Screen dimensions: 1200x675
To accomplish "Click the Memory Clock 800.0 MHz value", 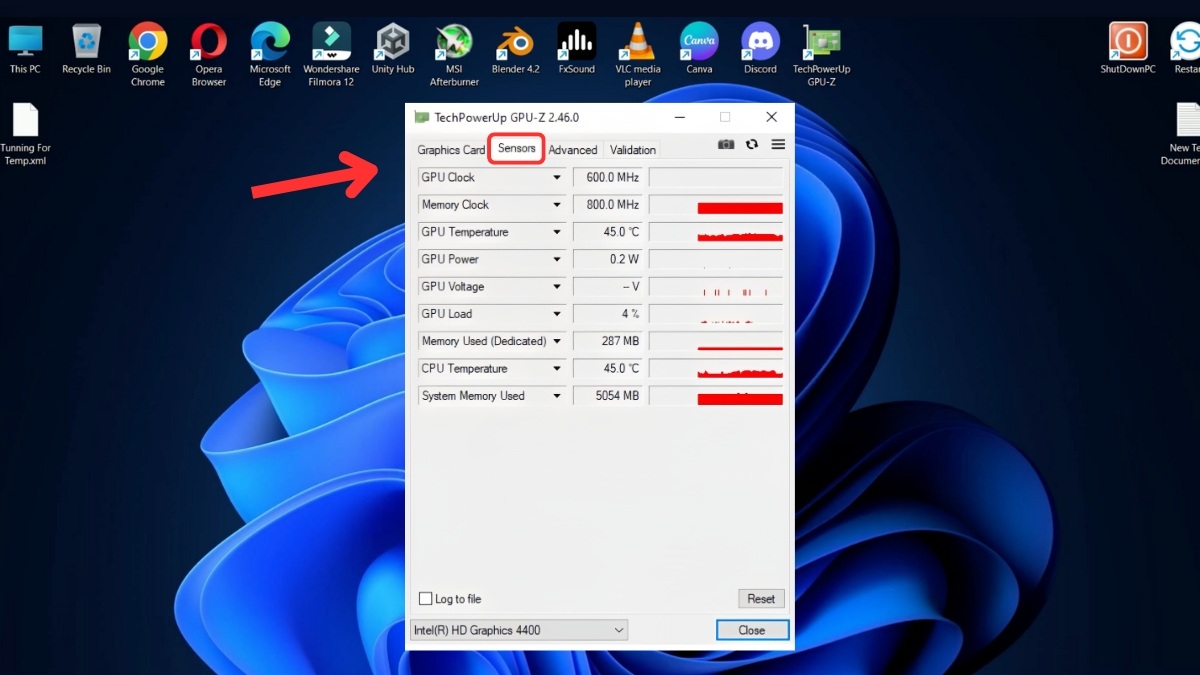I will (608, 205).
